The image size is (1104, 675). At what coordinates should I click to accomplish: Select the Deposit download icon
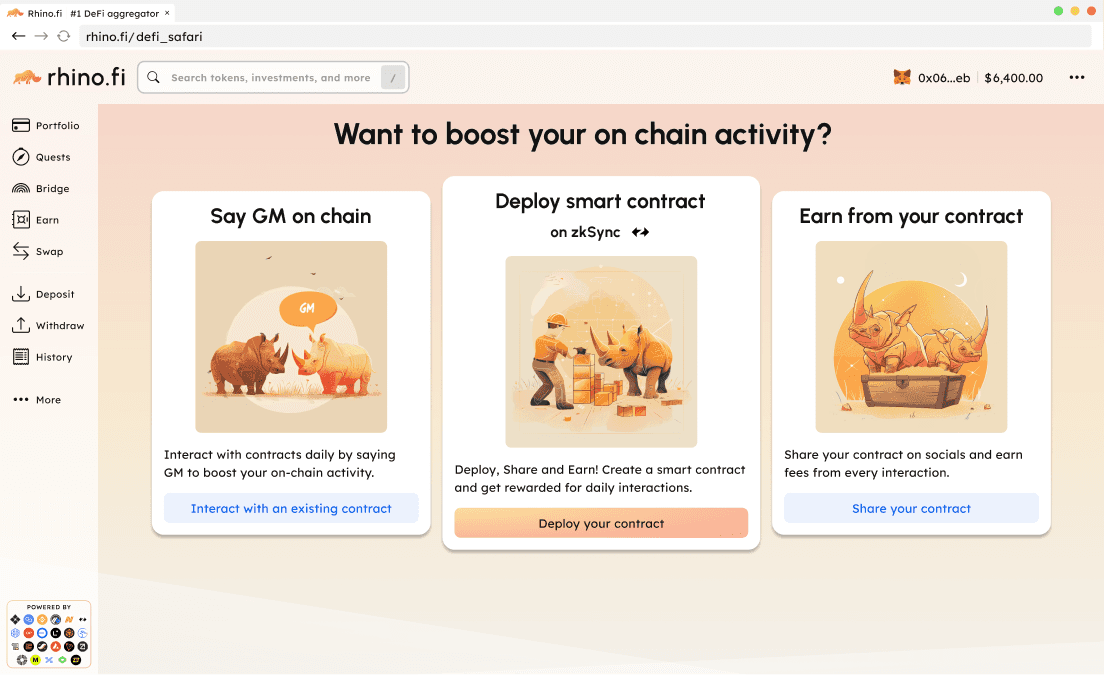coord(20,294)
